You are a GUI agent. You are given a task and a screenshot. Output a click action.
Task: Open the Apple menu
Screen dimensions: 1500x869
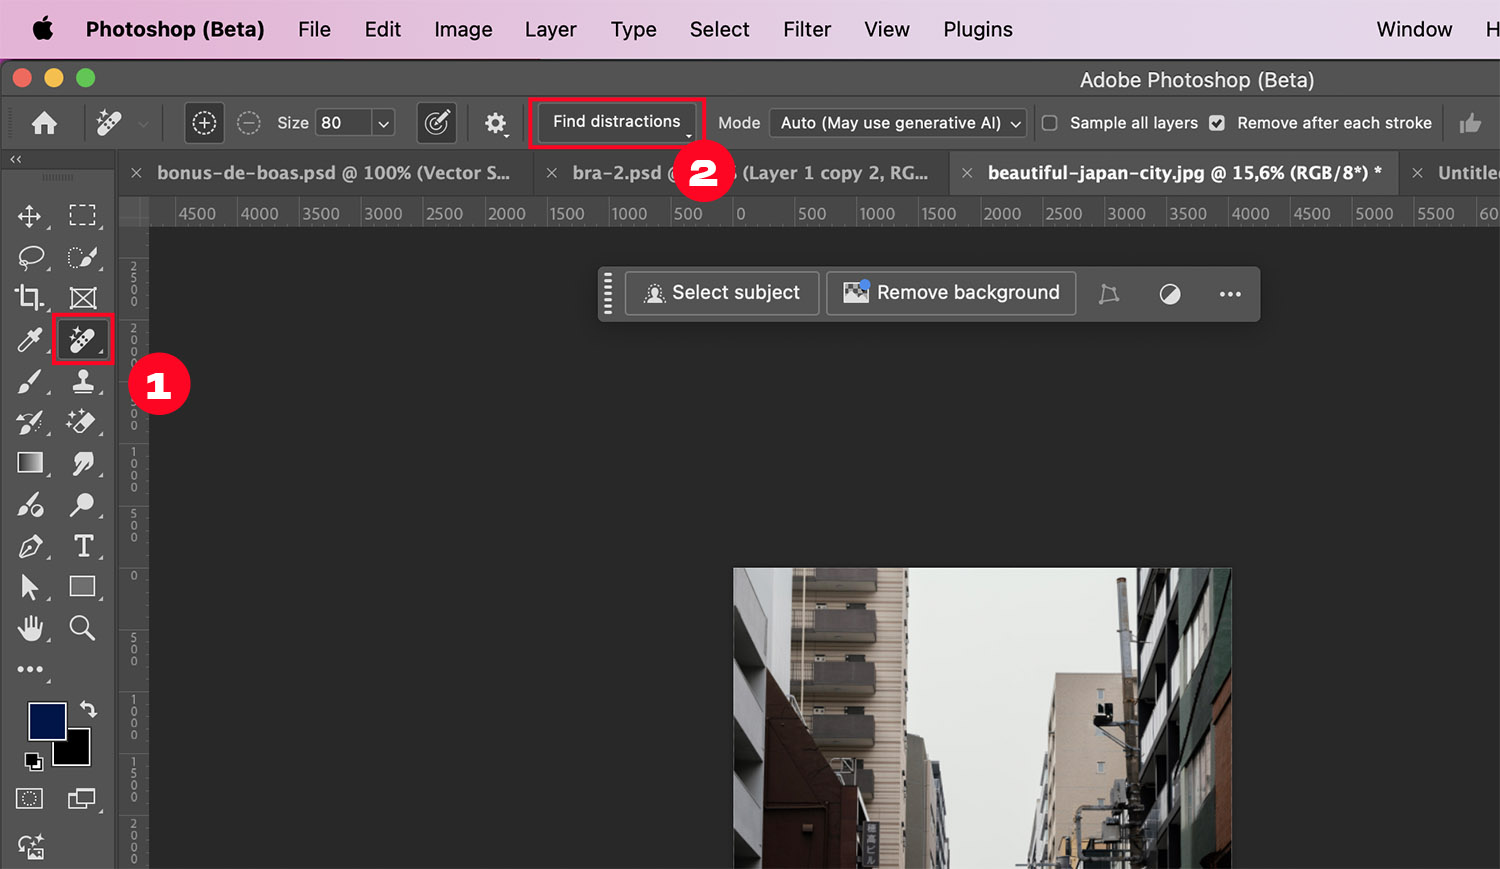[42, 29]
